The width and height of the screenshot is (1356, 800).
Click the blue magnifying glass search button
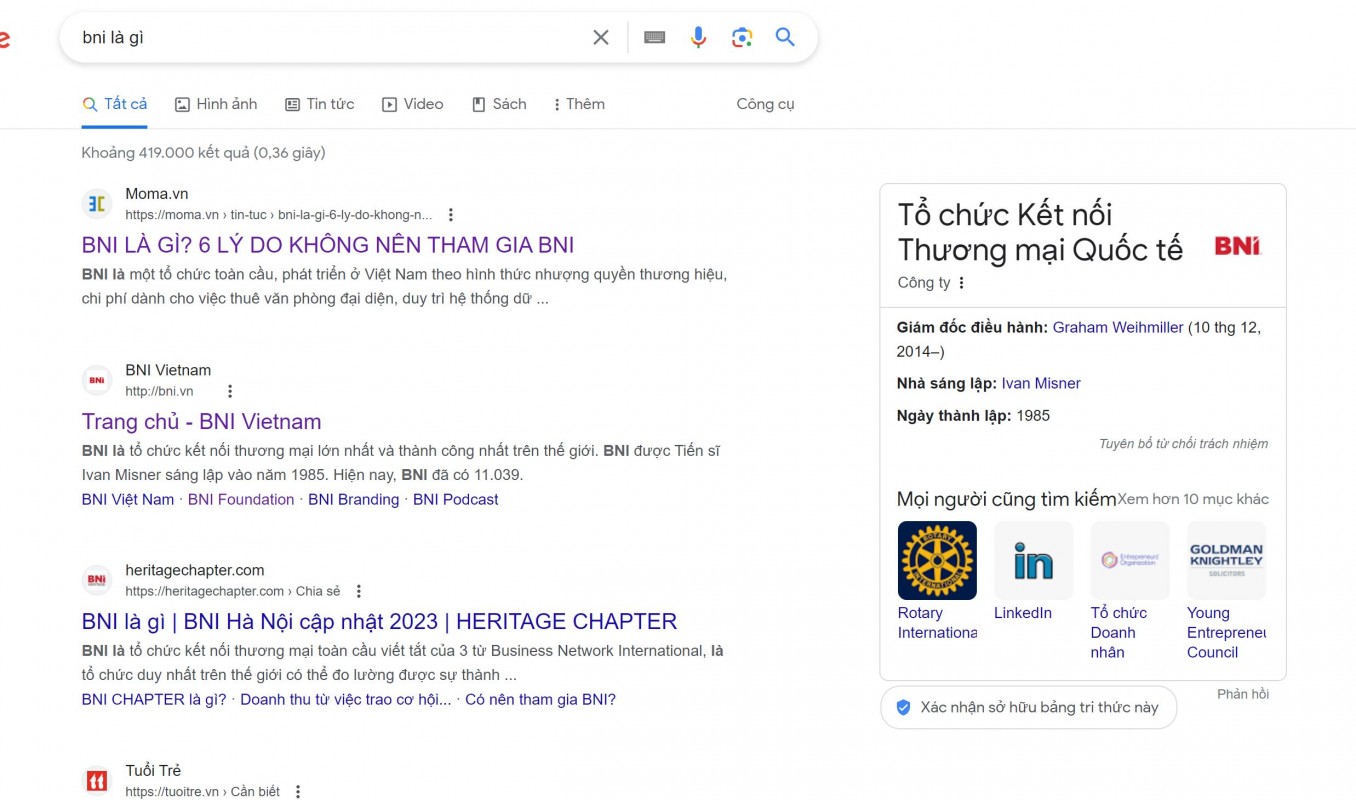785,38
